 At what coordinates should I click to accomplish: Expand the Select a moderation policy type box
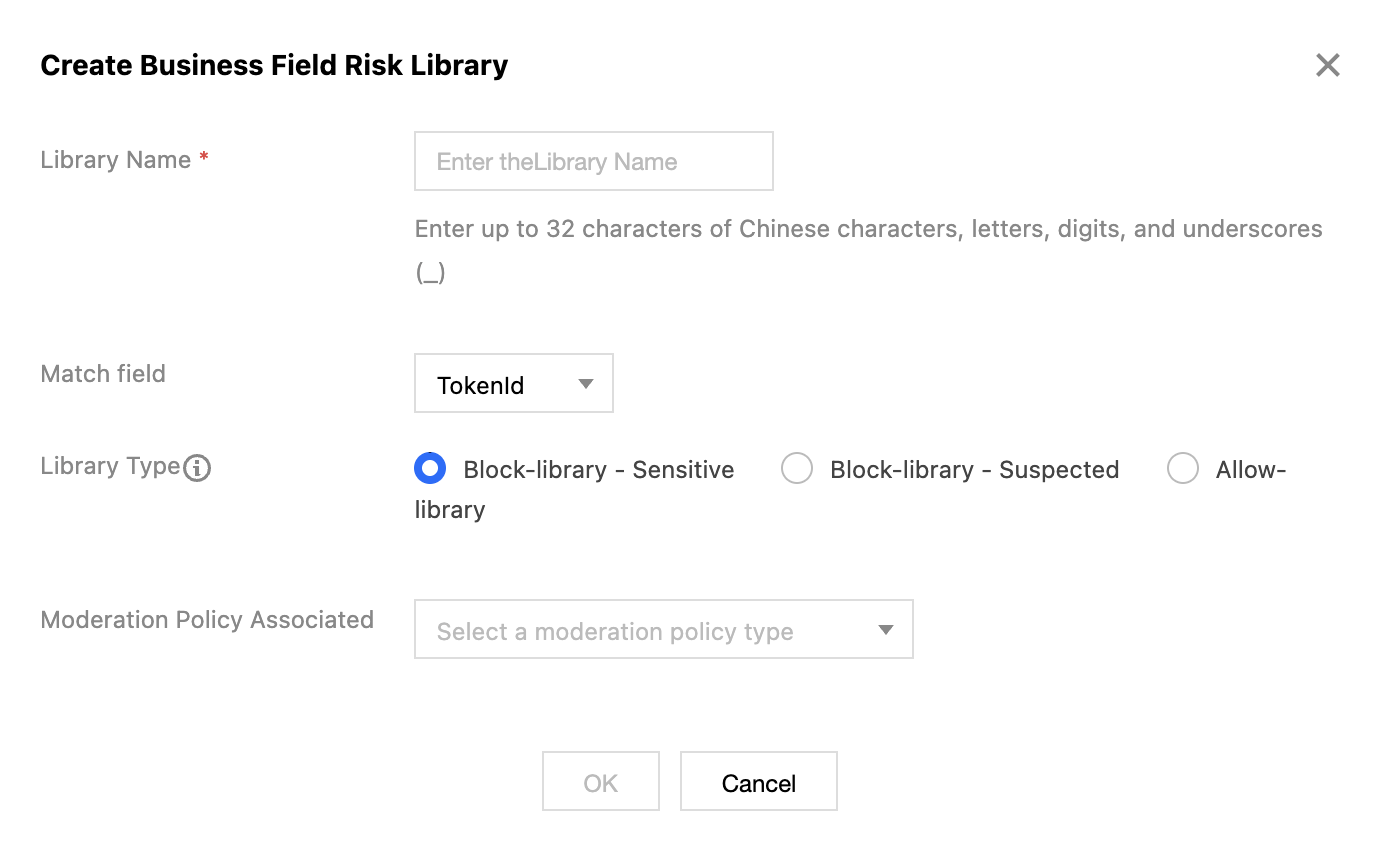[663, 630]
